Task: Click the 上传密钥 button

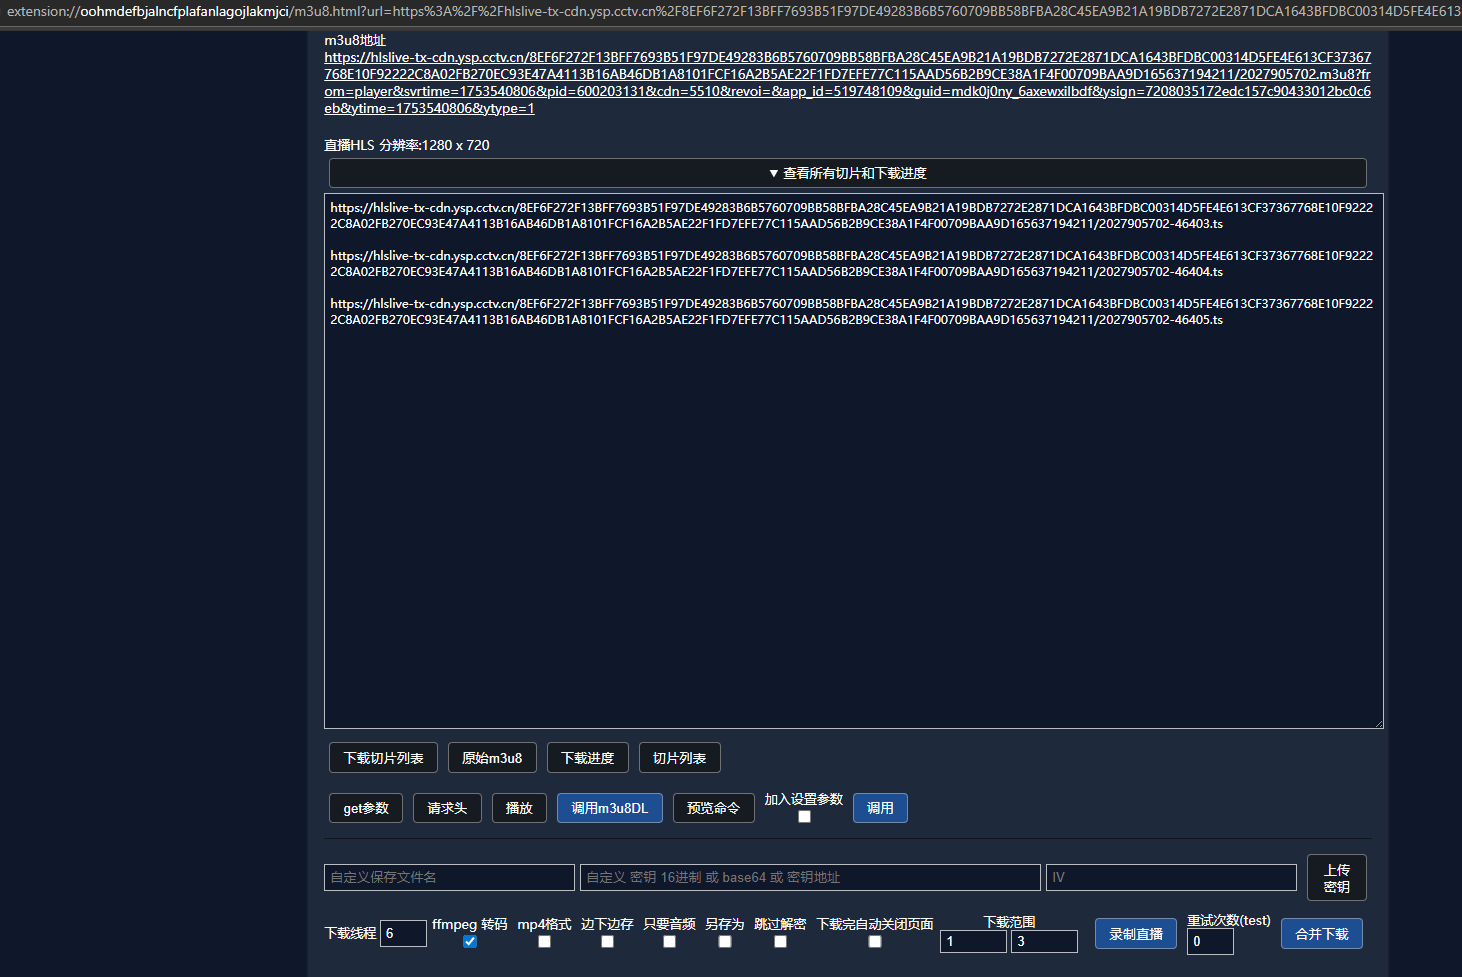Action: tap(1336, 878)
